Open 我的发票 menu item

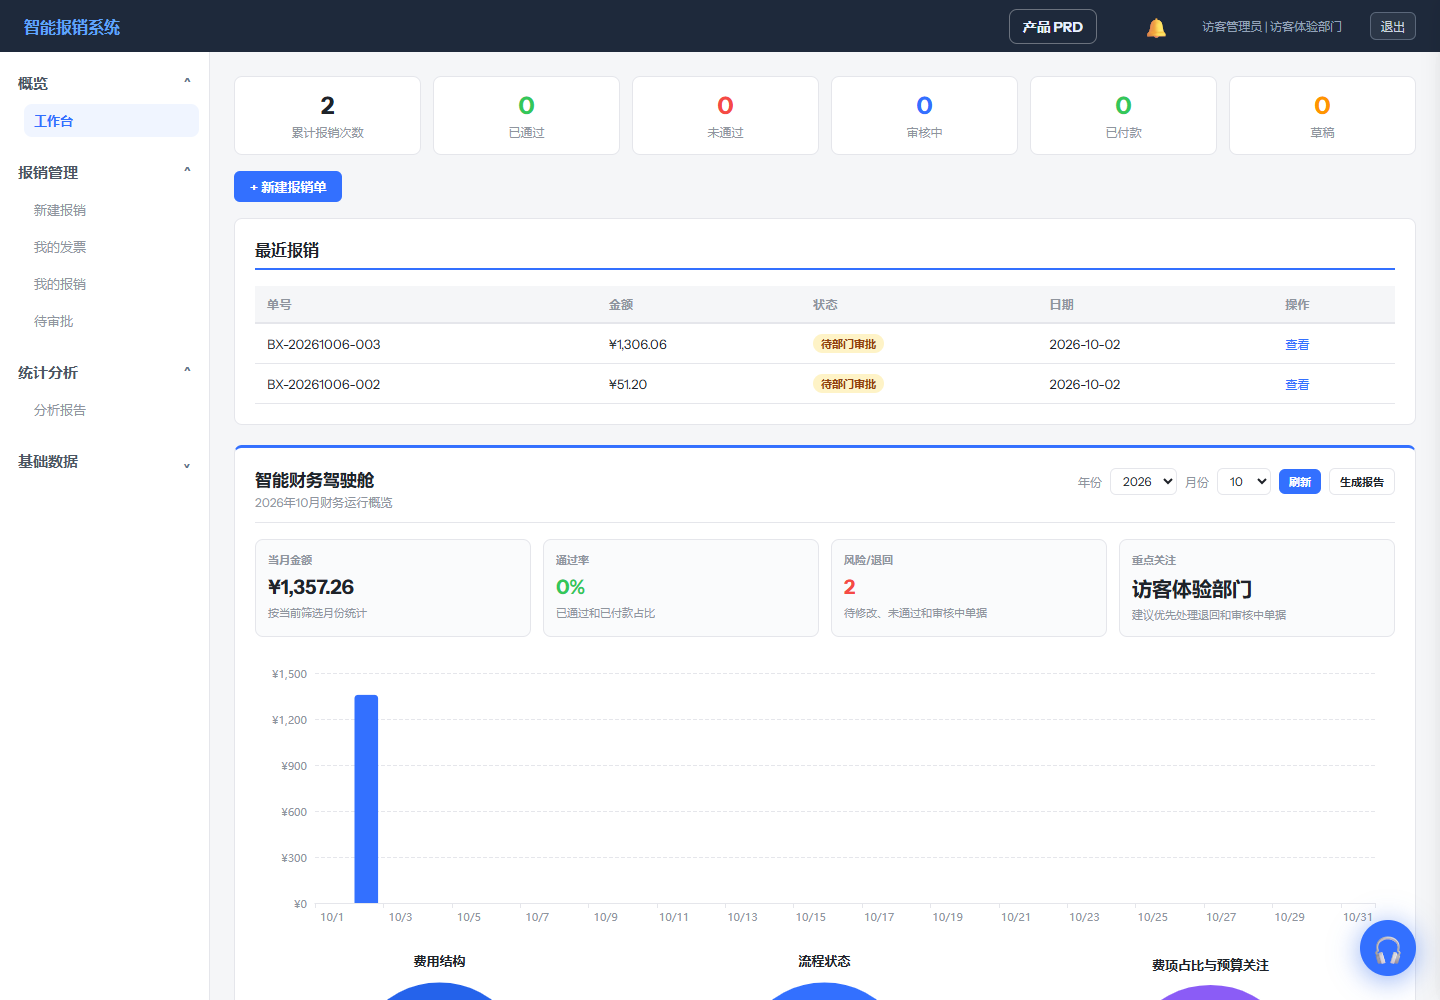click(x=111, y=247)
